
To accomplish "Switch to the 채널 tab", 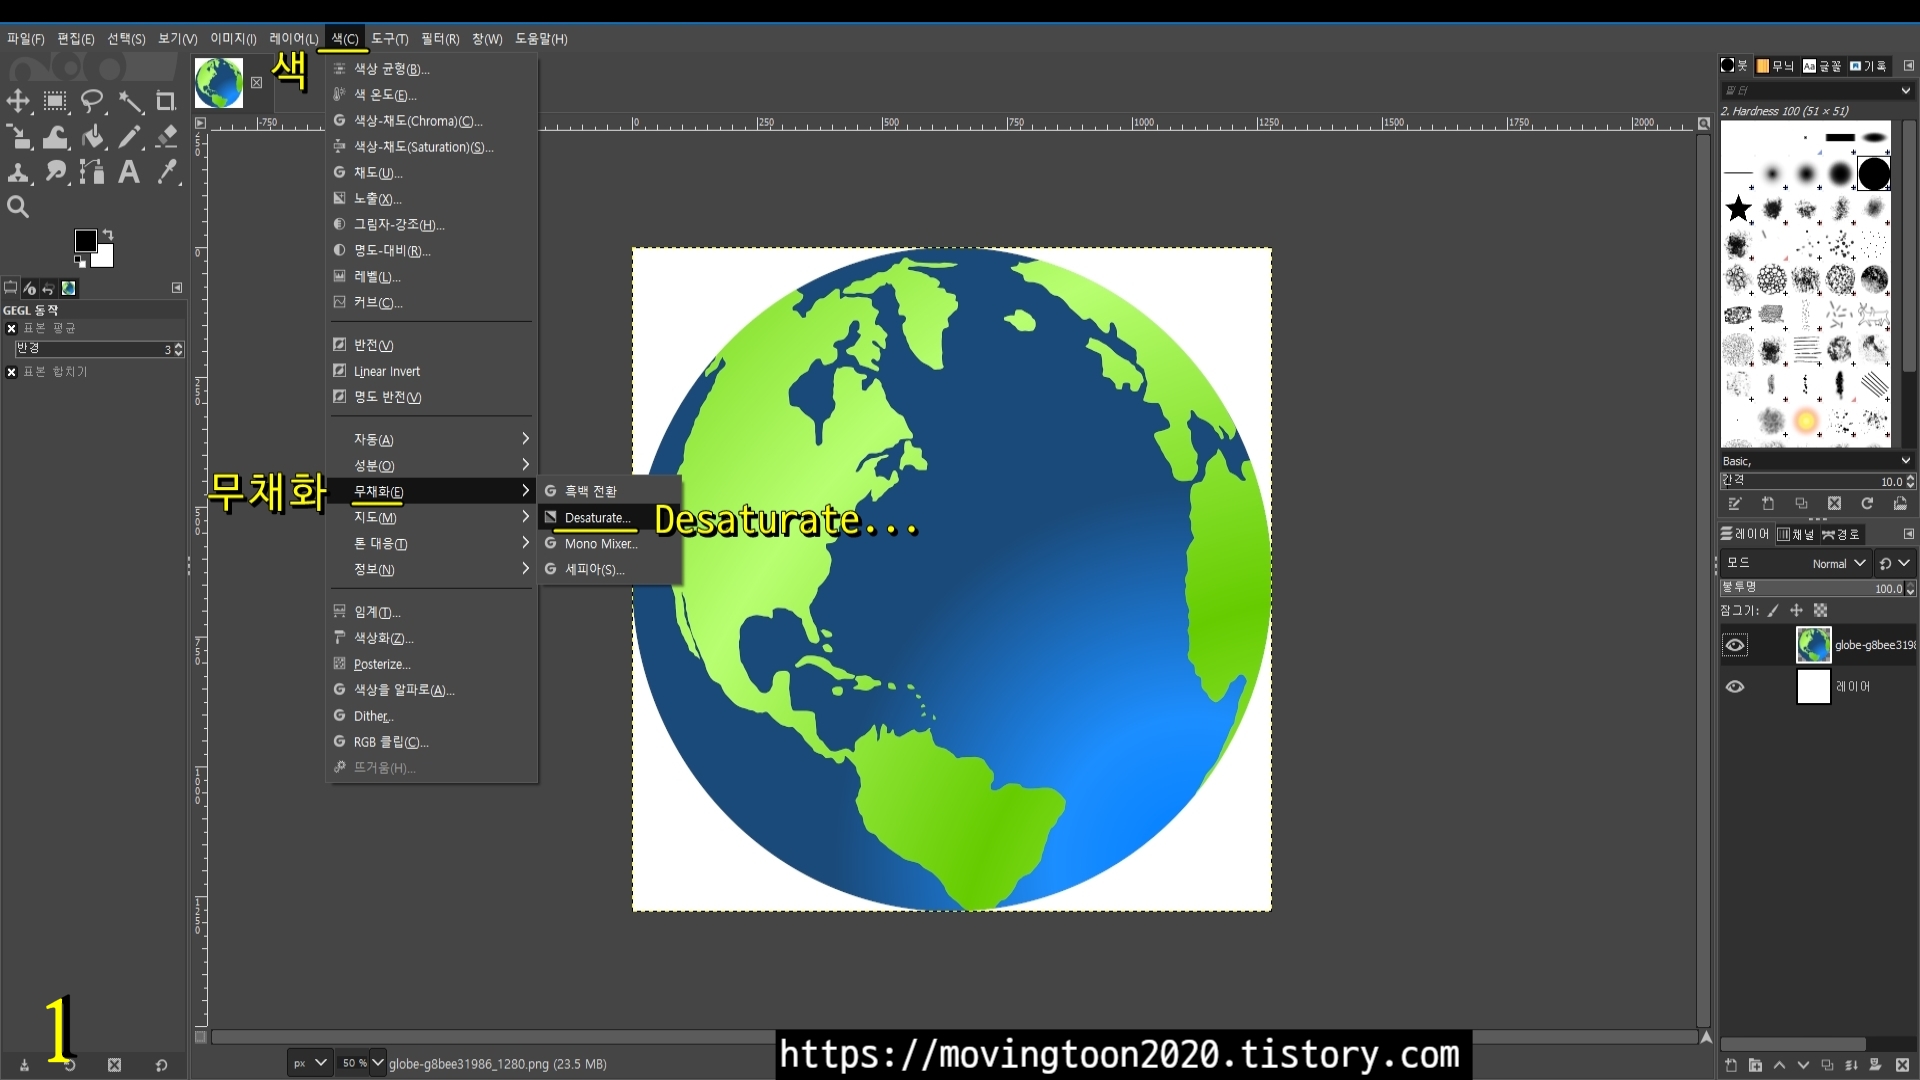I will [x=1795, y=534].
